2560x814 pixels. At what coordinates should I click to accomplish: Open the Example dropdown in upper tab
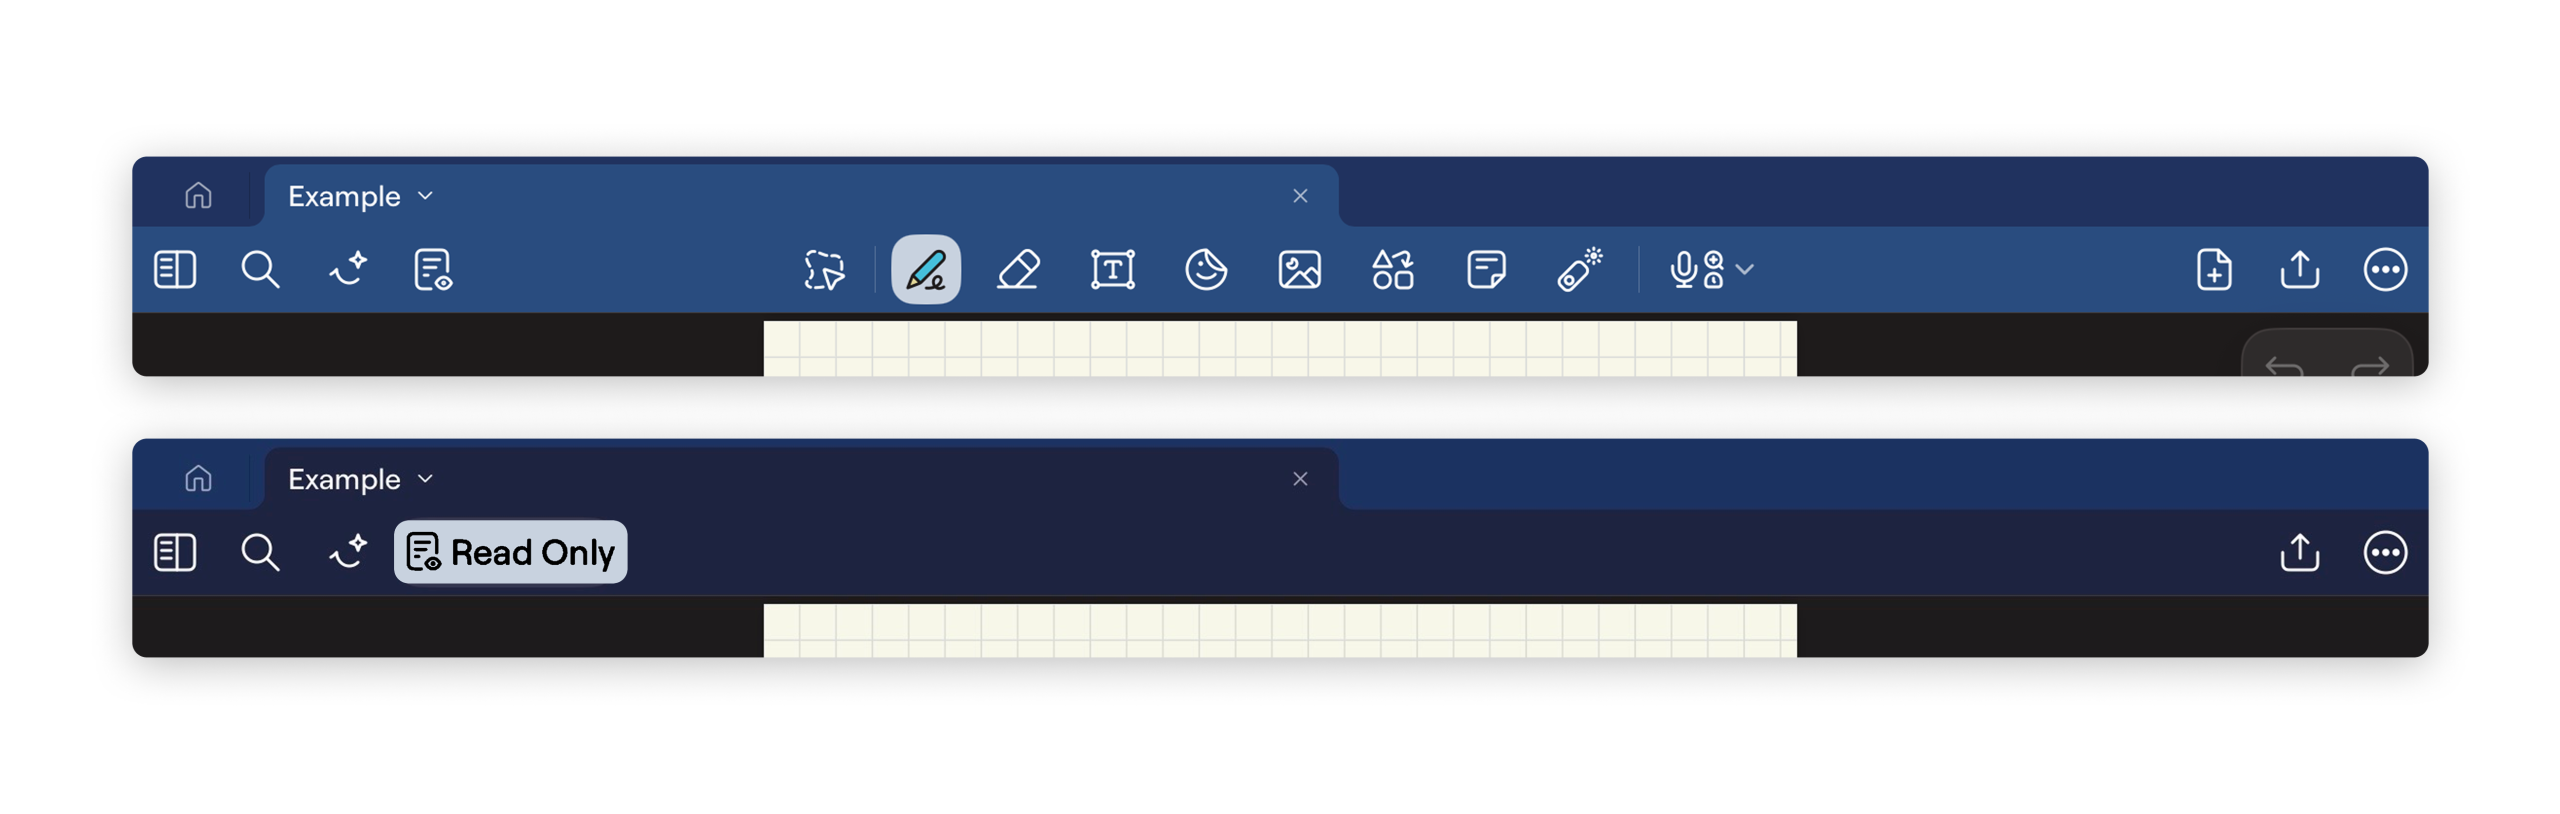coord(360,196)
